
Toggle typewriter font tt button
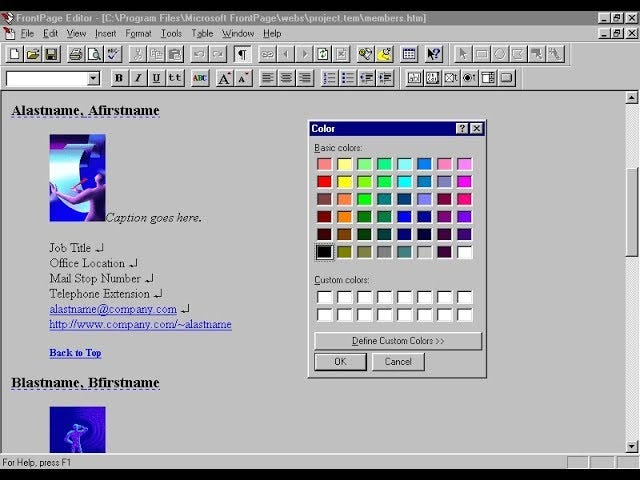click(175, 78)
